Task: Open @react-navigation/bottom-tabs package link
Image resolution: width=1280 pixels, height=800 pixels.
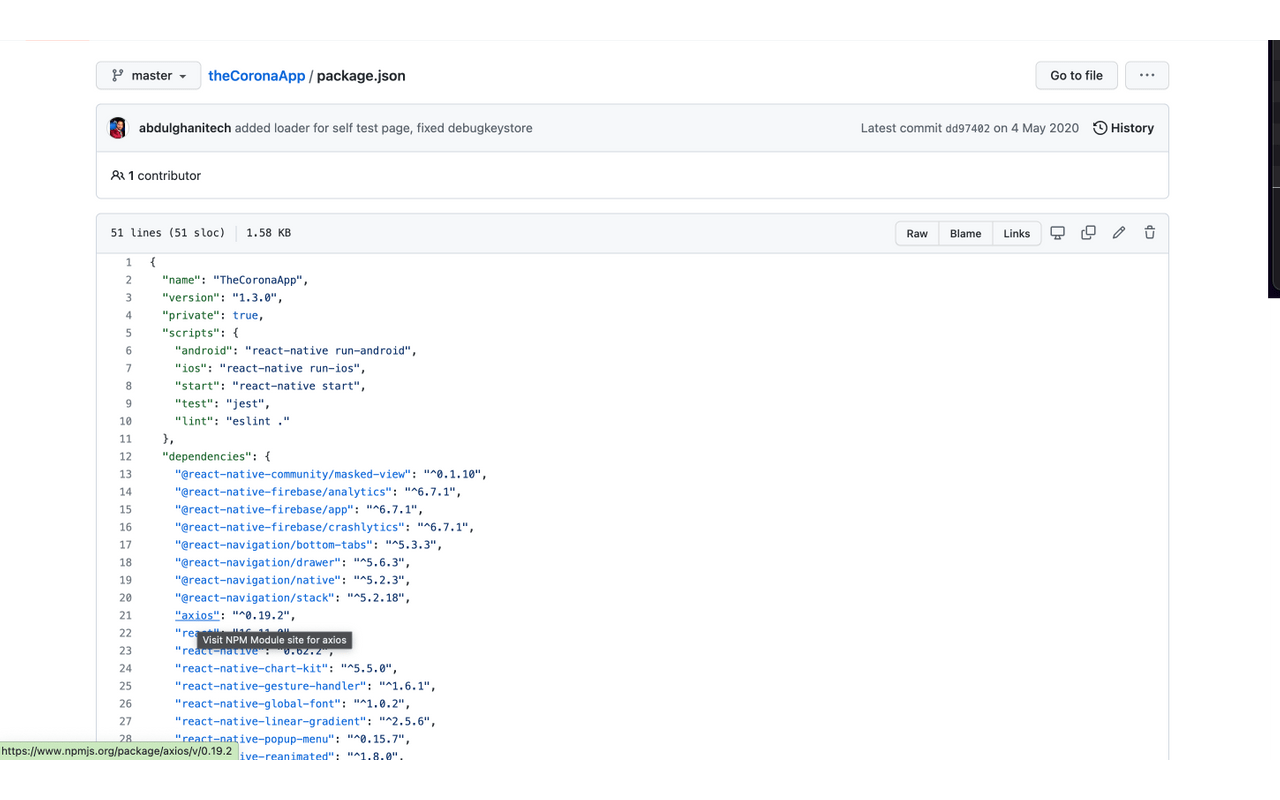Action: click(274, 545)
